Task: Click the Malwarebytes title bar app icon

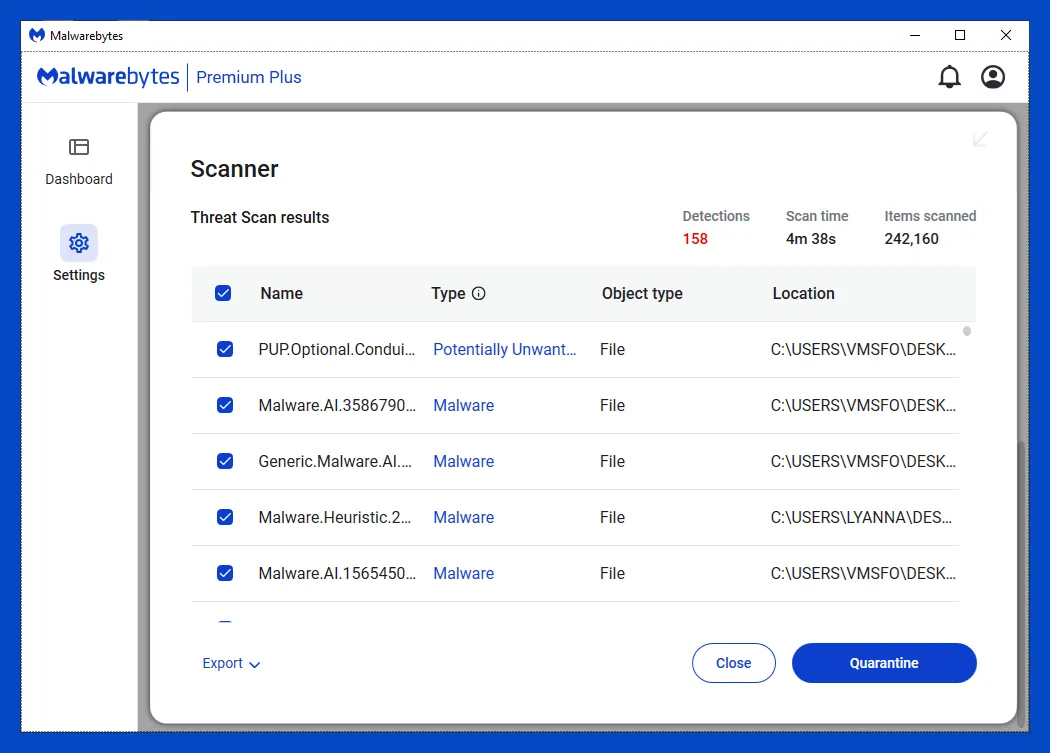Action: point(37,35)
